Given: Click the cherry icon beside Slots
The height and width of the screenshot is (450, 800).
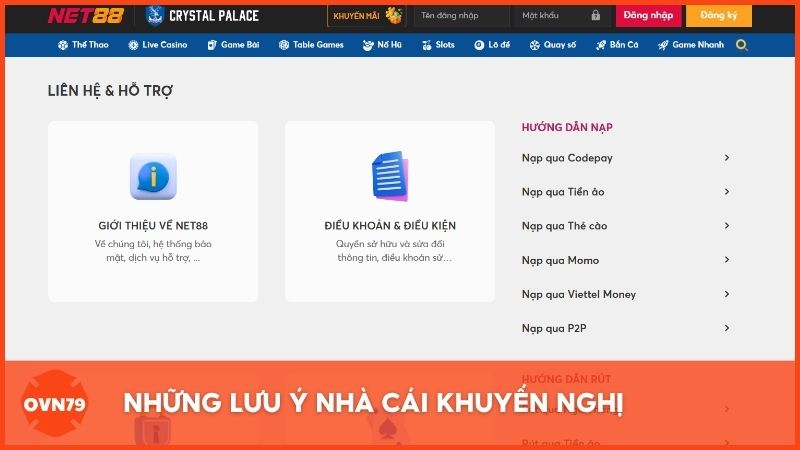Looking at the screenshot, I should coord(427,45).
